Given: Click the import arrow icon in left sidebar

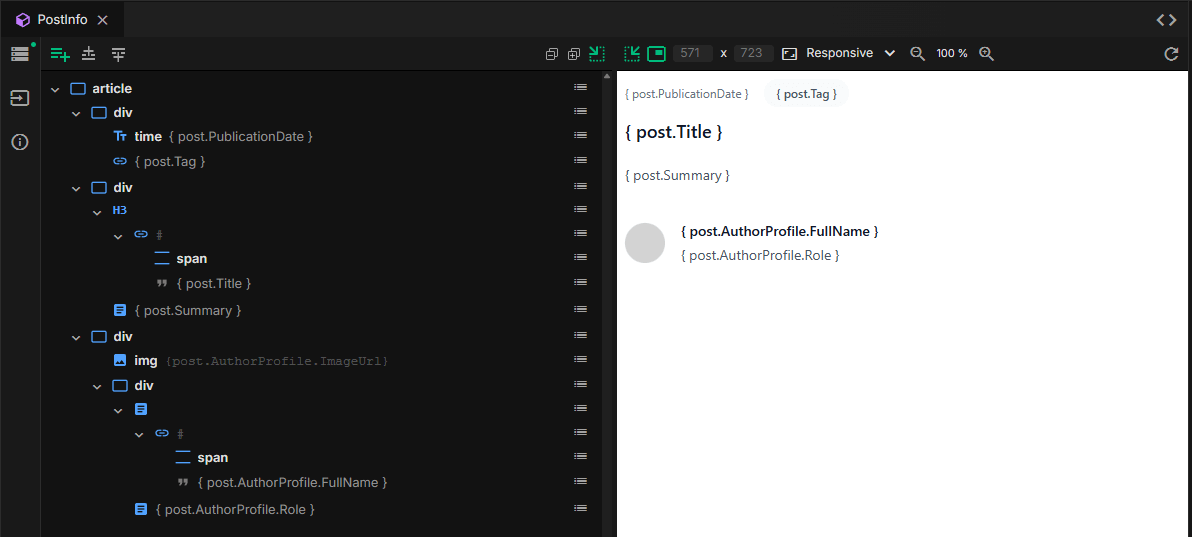Looking at the screenshot, I should click(x=20, y=98).
